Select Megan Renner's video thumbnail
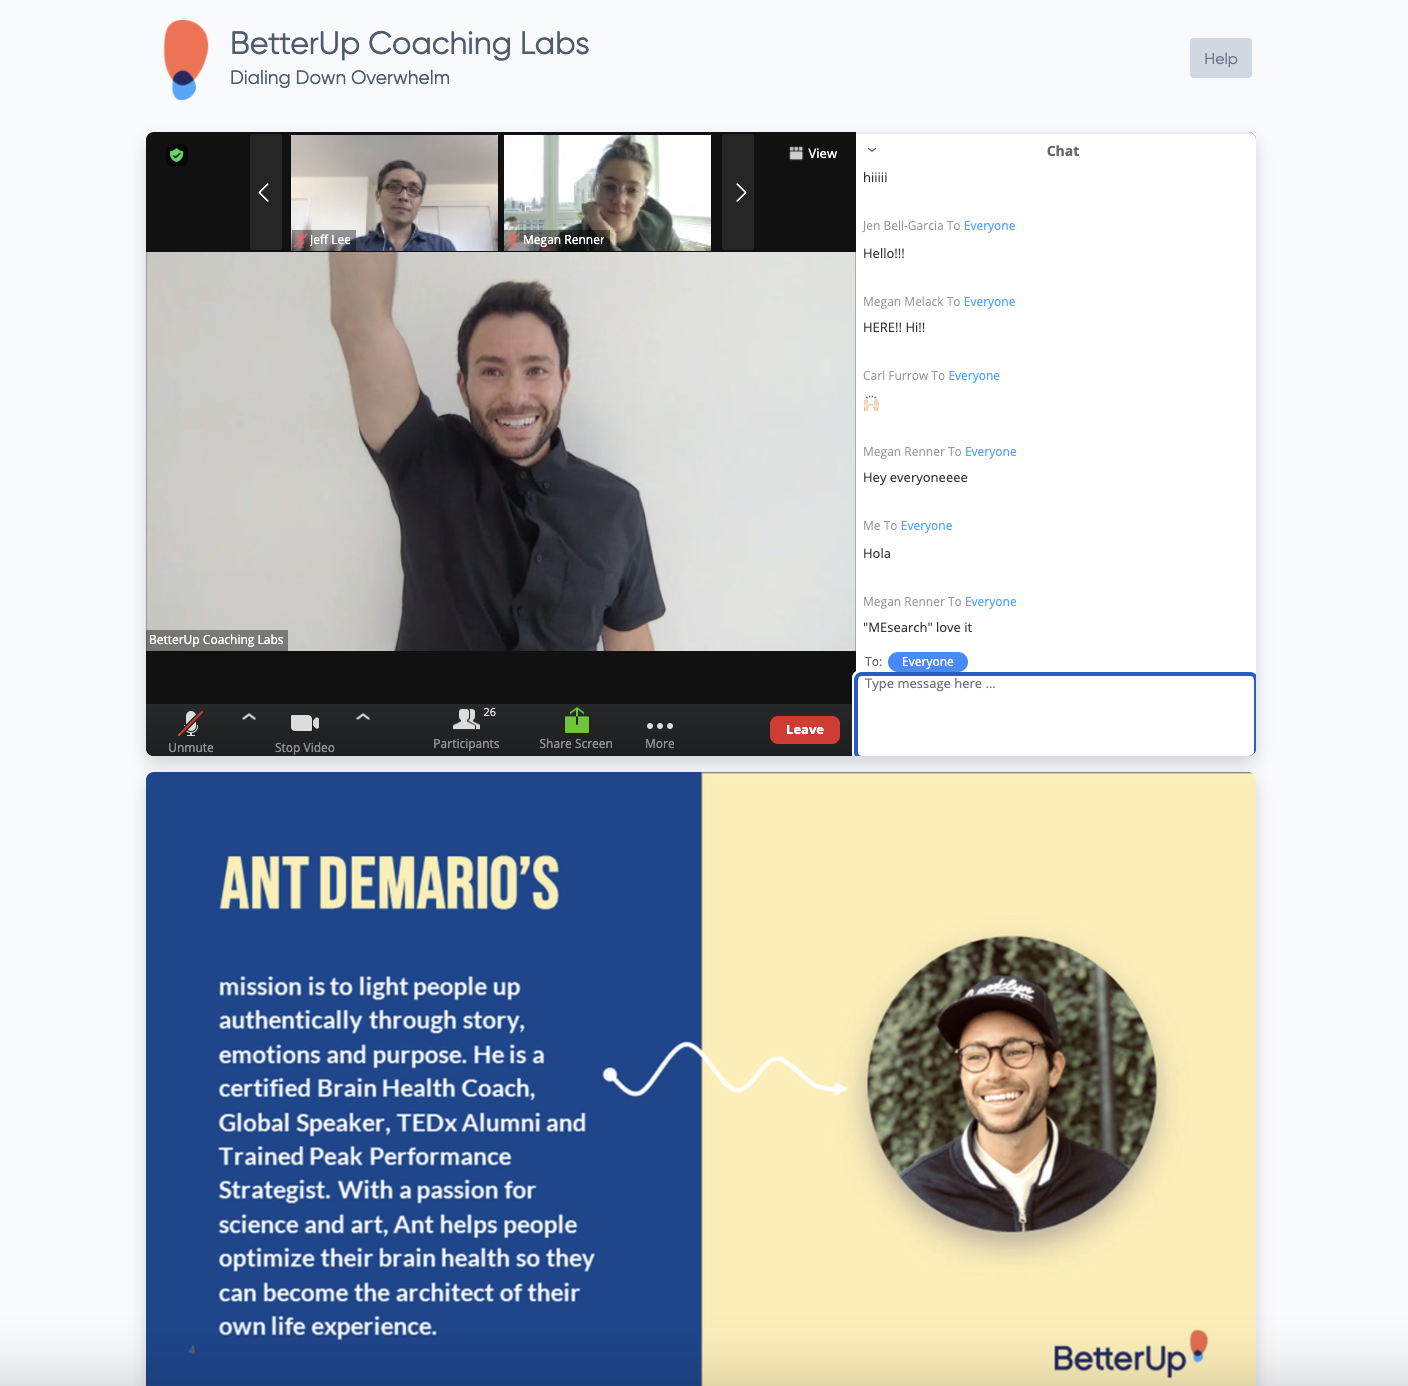The height and width of the screenshot is (1386, 1408). (x=607, y=192)
